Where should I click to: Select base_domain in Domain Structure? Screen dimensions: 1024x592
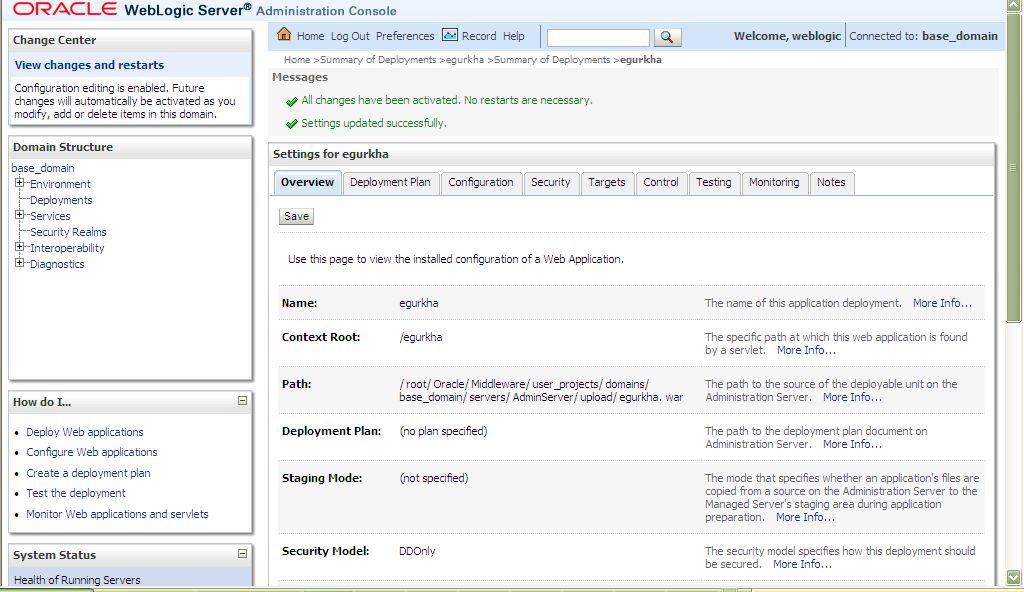pyautogui.click(x=43, y=168)
